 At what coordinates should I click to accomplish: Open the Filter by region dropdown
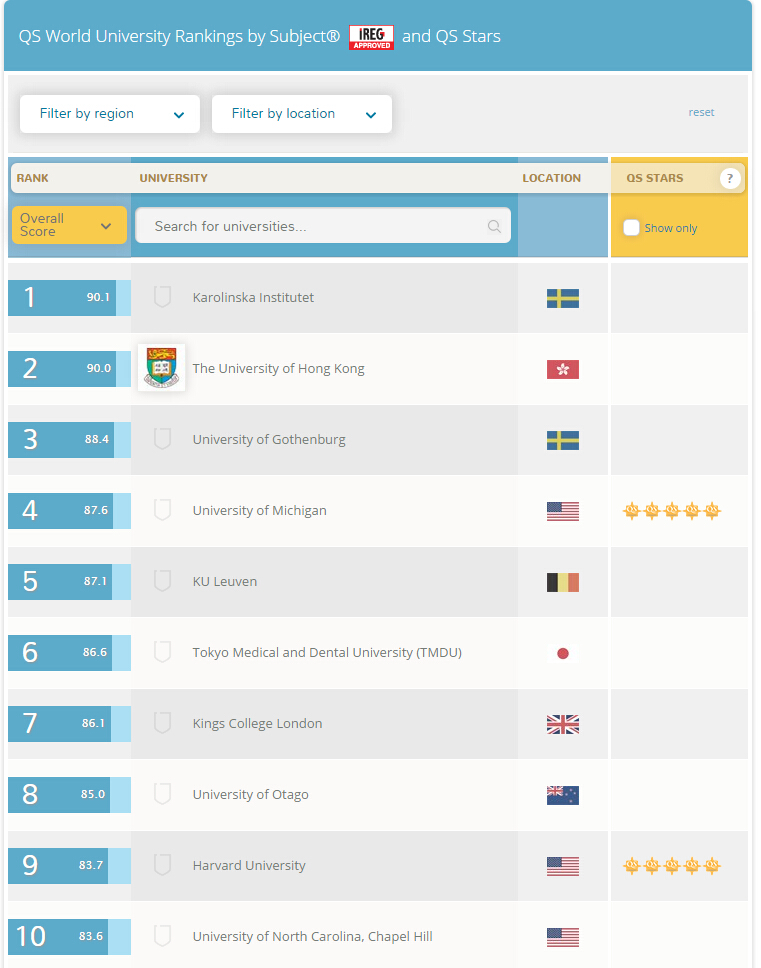tap(110, 114)
